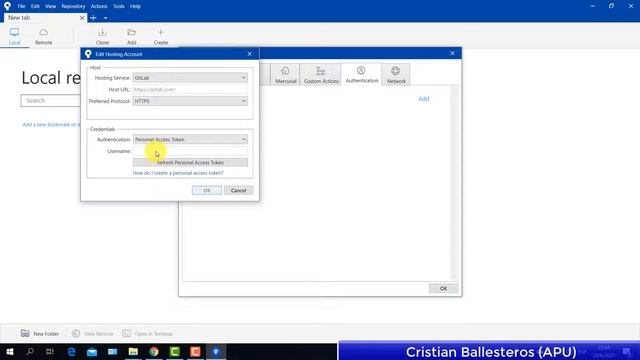Click the Options window vertical scrollbar

pos(454,183)
